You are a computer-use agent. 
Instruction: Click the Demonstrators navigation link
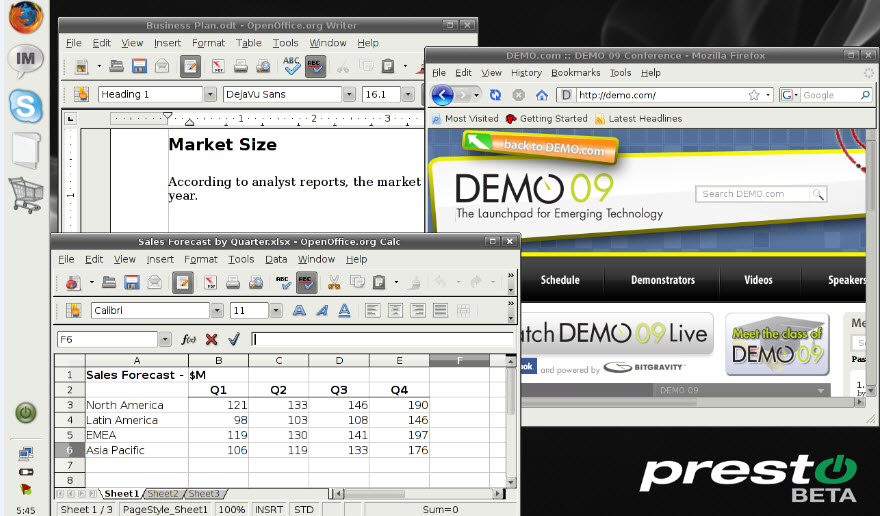point(662,280)
